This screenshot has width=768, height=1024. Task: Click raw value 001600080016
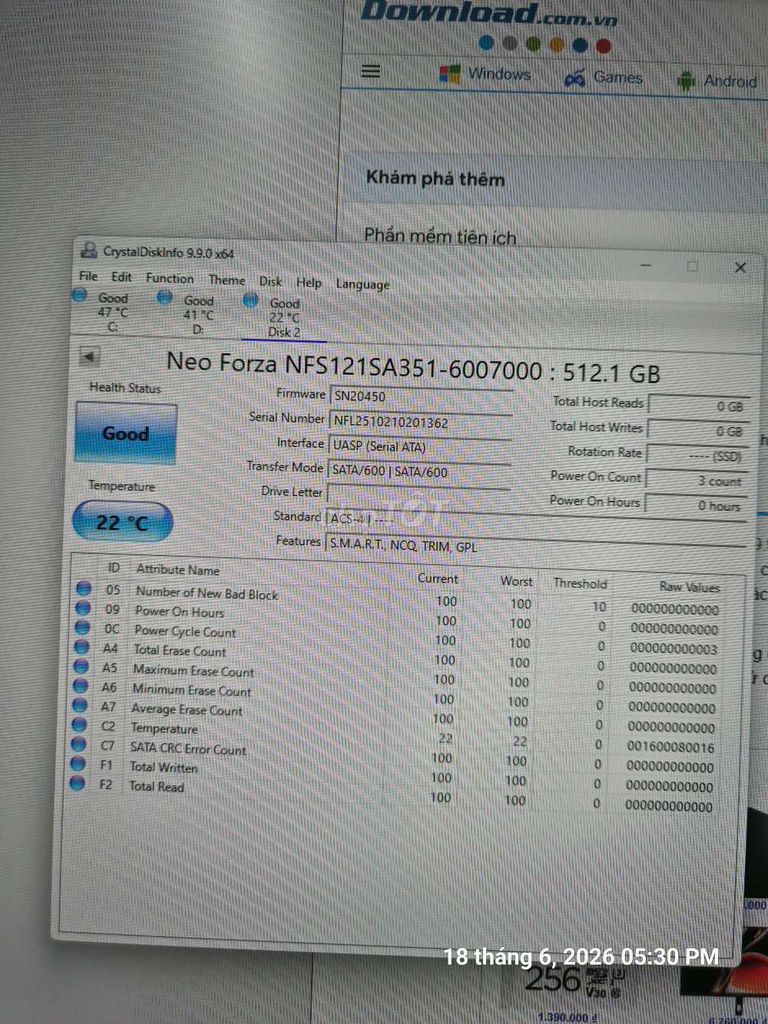pos(671,746)
